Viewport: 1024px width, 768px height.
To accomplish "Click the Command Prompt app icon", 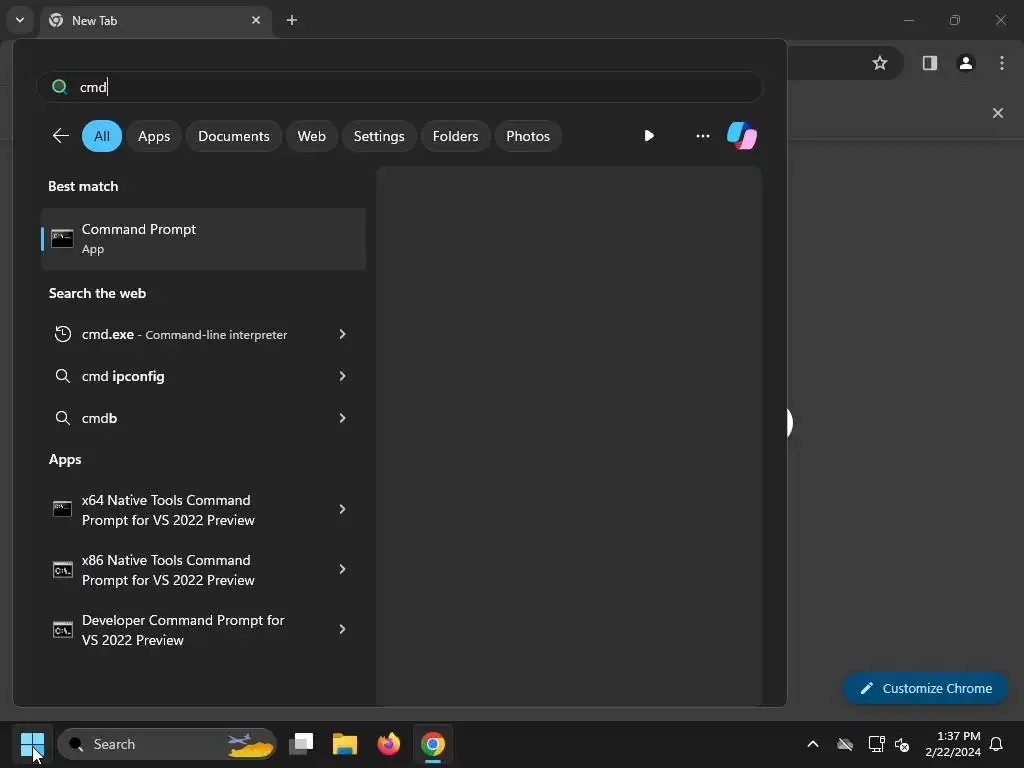I will click(x=62, y=239).
